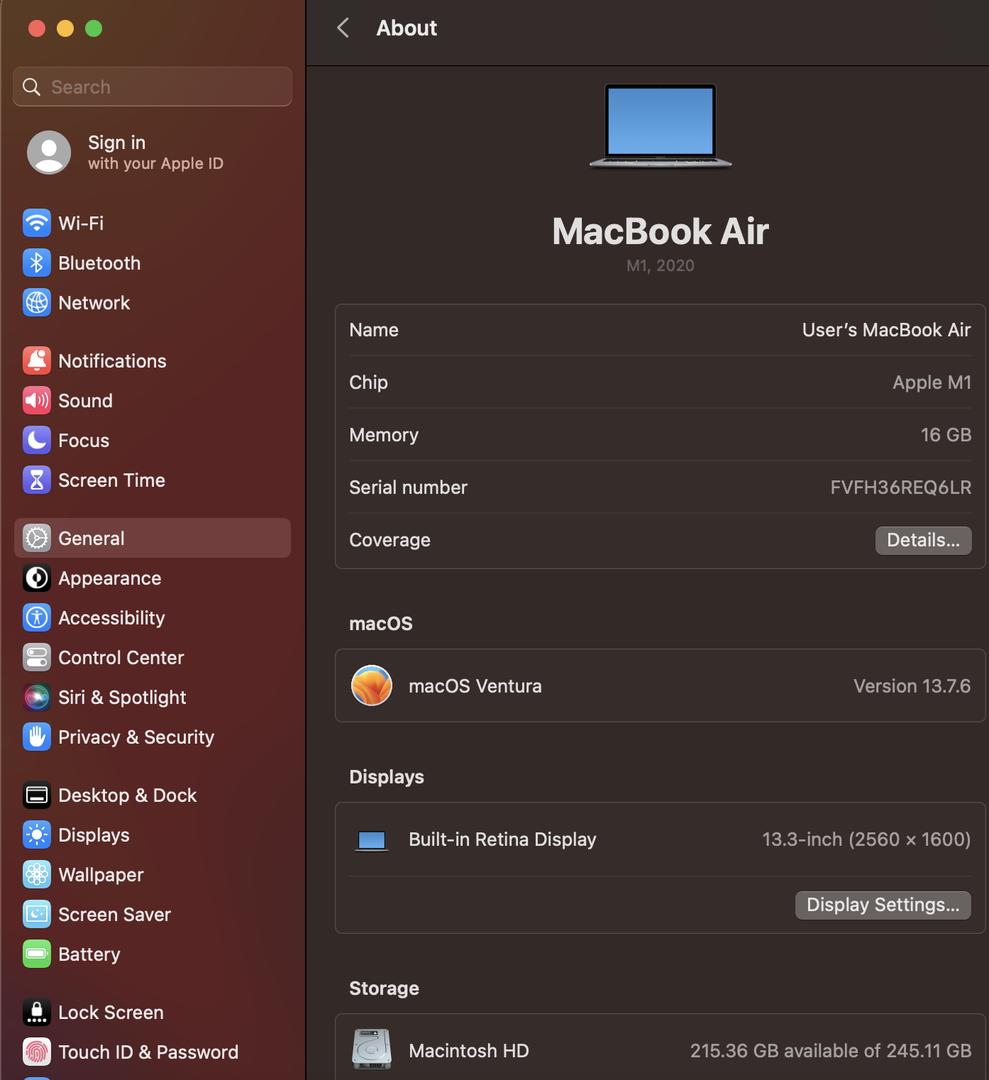Click the Control Center icon
This screenshot has height=1080, width=989.
click(x=37, y=657)
